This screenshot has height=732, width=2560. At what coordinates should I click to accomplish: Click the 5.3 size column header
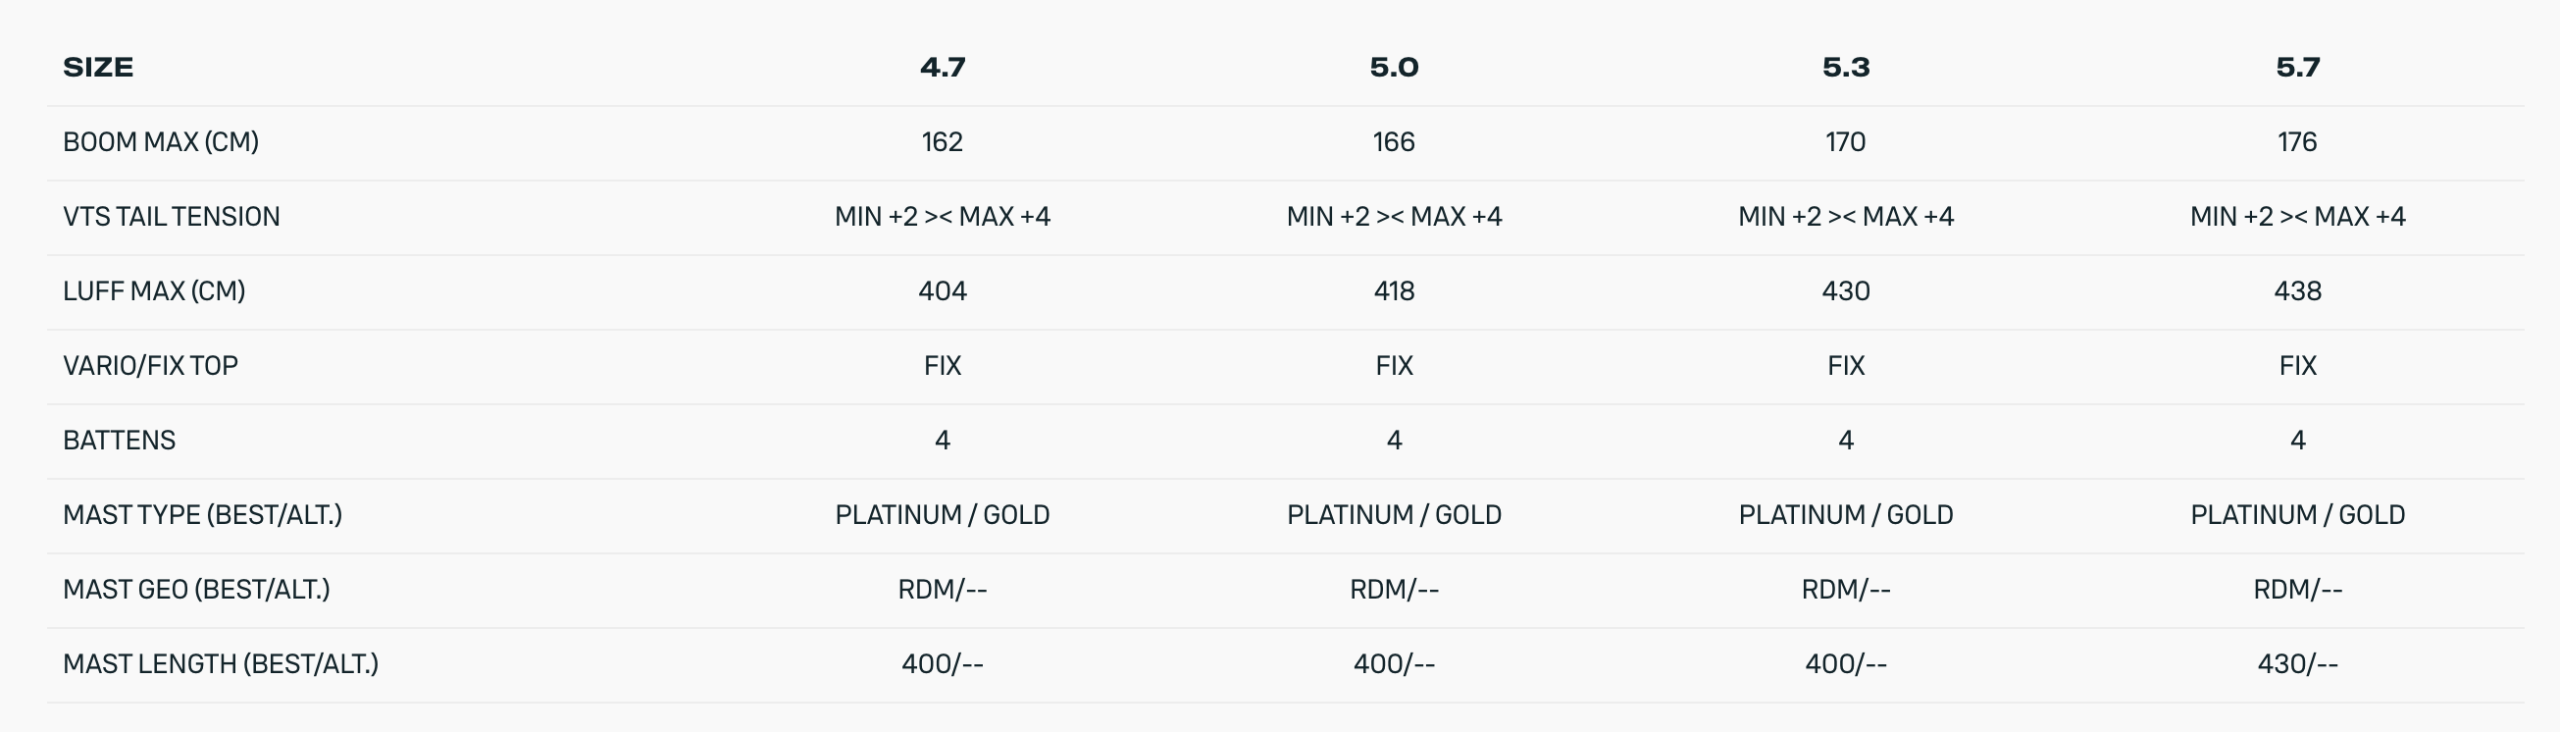click(1845, 67)
